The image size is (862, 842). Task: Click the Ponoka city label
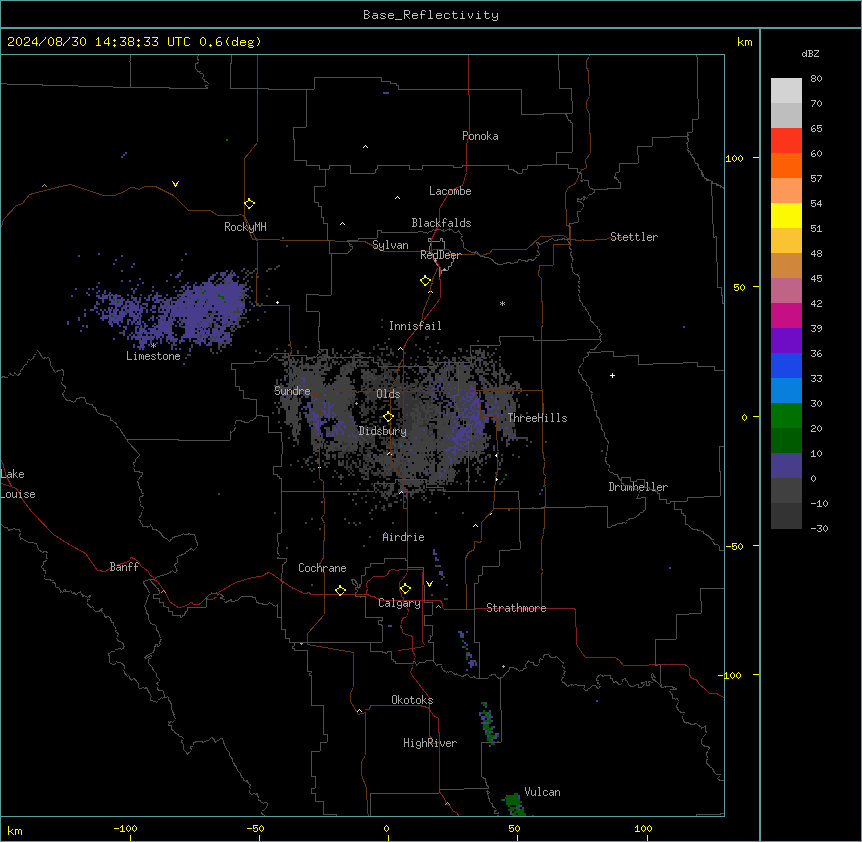point(480,136)
